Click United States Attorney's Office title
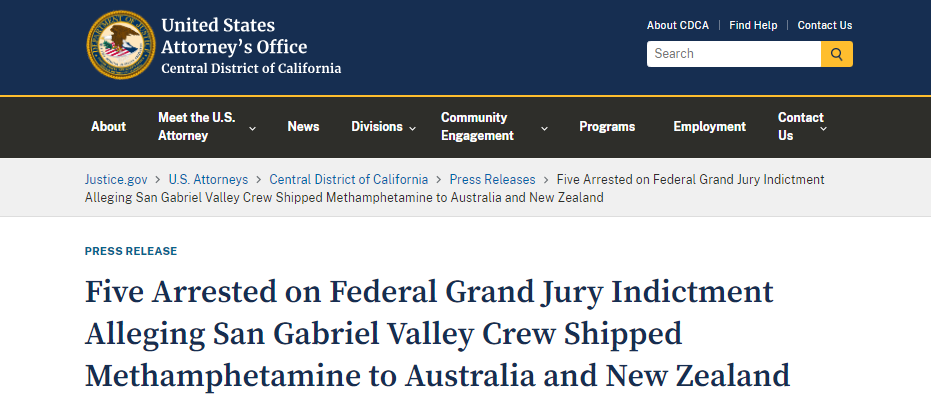 235,36
